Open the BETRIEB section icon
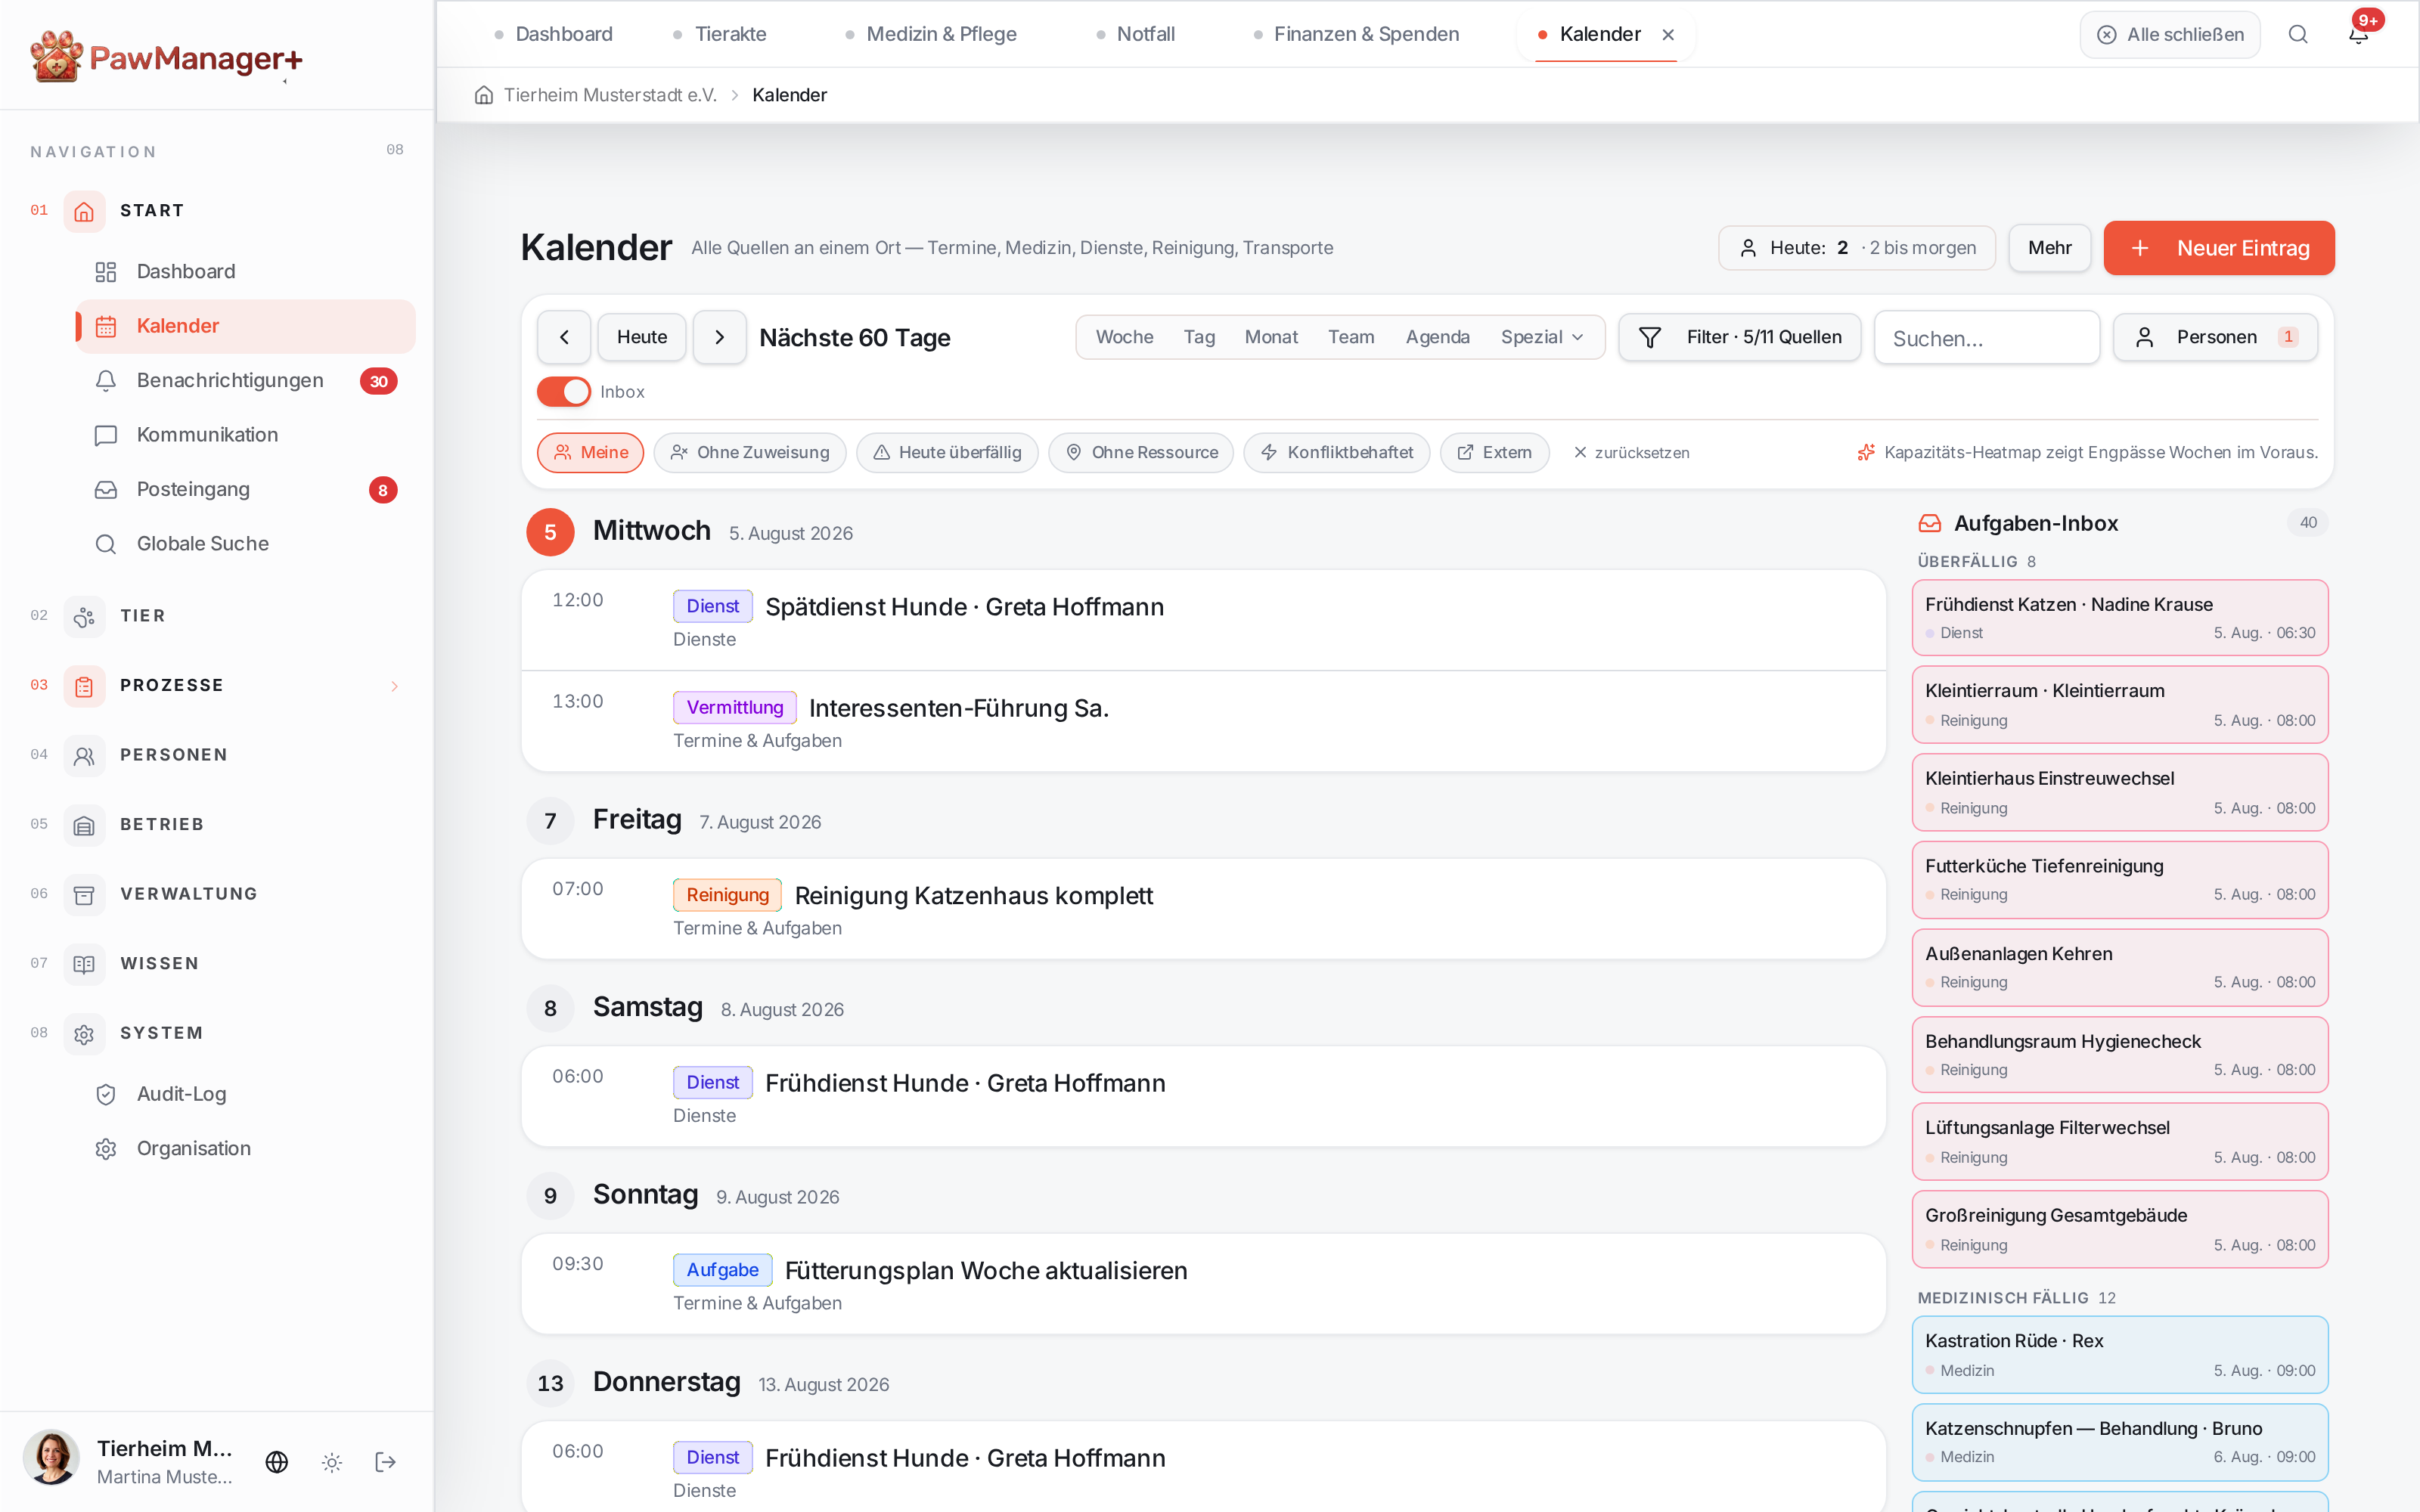Viewport: 2420px width, 1512px height. (x=84, y=825)
